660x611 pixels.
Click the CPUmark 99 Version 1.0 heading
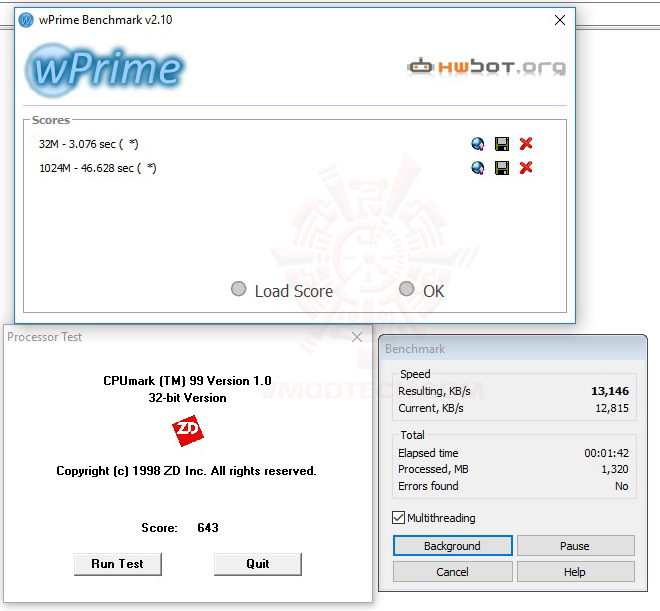pos(187,381)
